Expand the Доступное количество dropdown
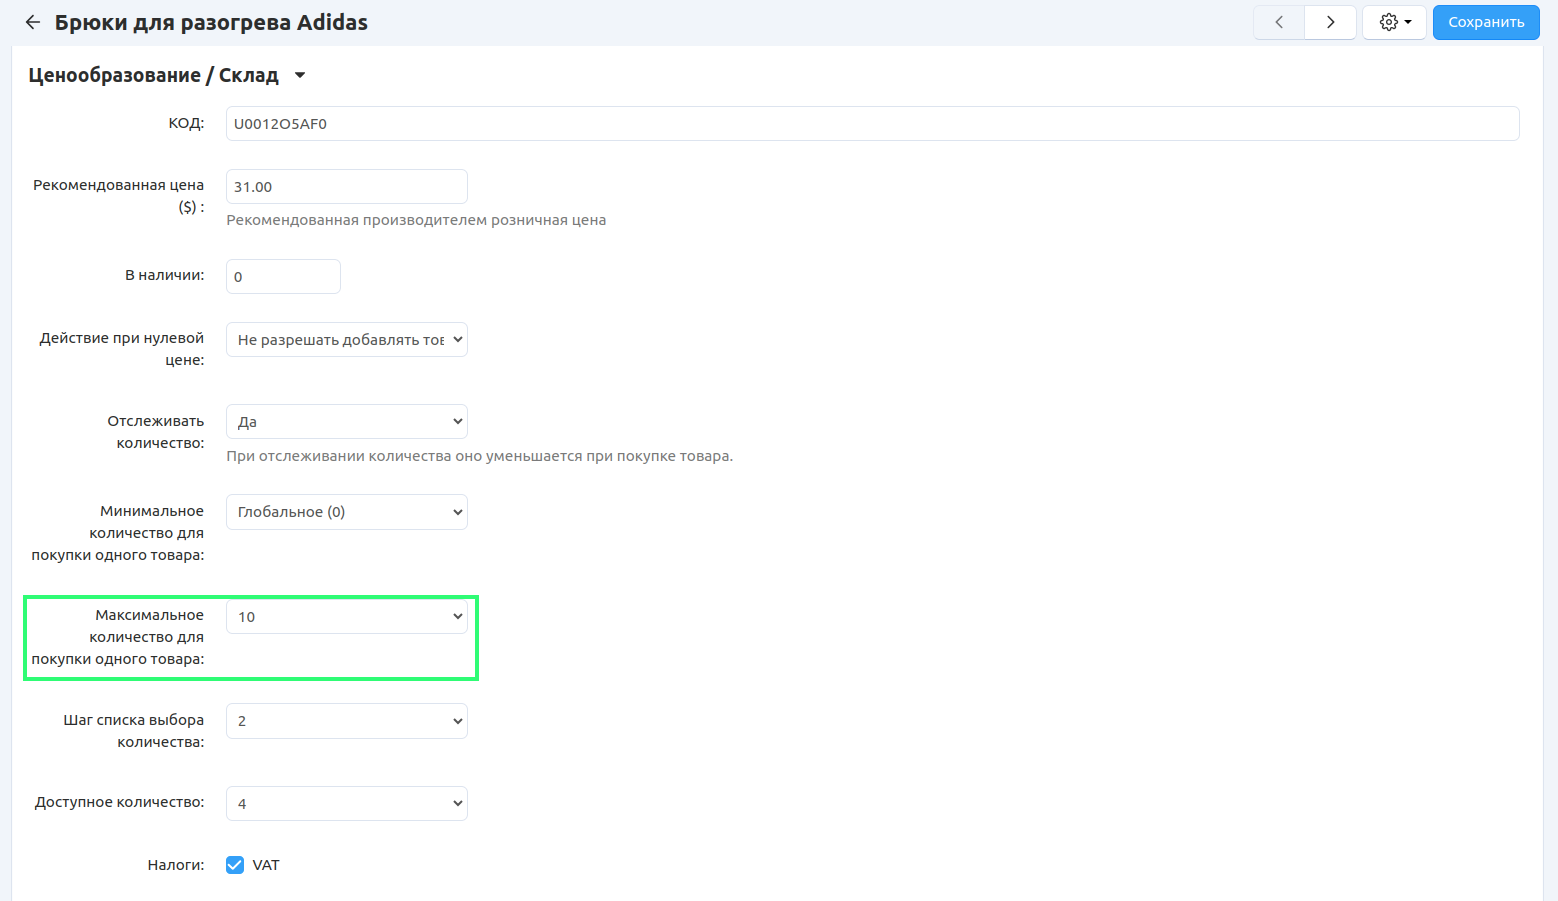The width and height of the screenshot is (1558, 901). (346, 804)
